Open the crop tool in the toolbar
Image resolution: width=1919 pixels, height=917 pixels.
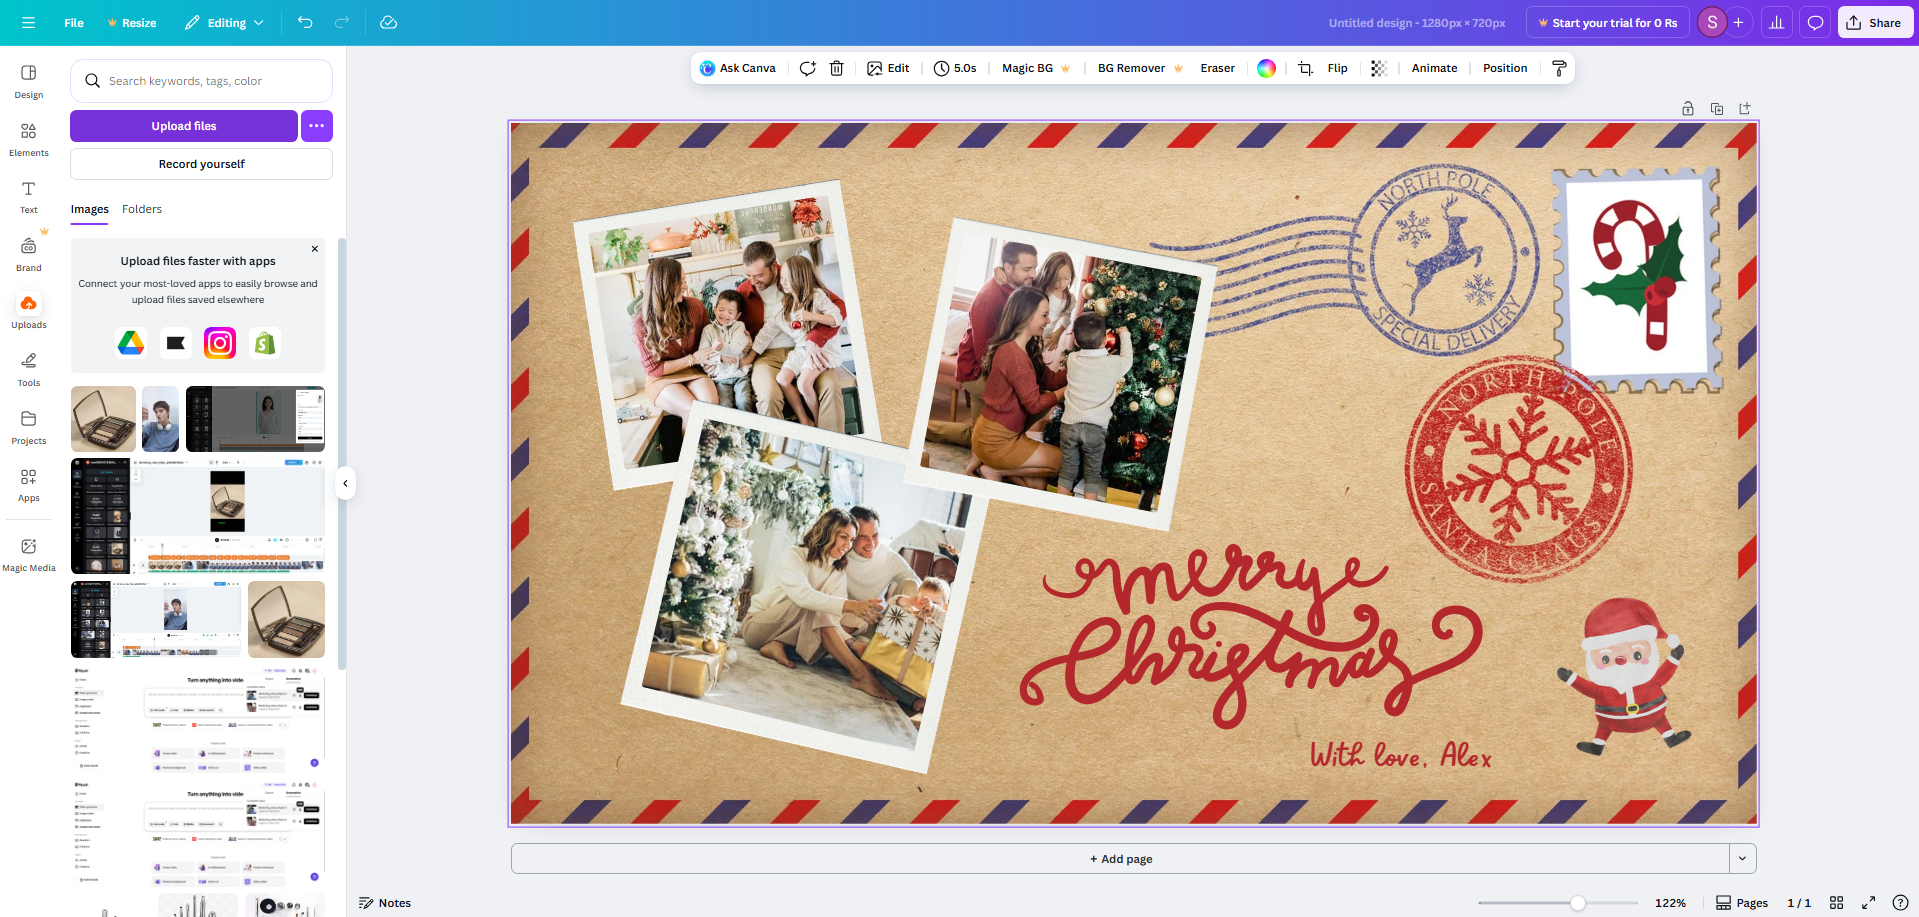[x=1304, y=68]
